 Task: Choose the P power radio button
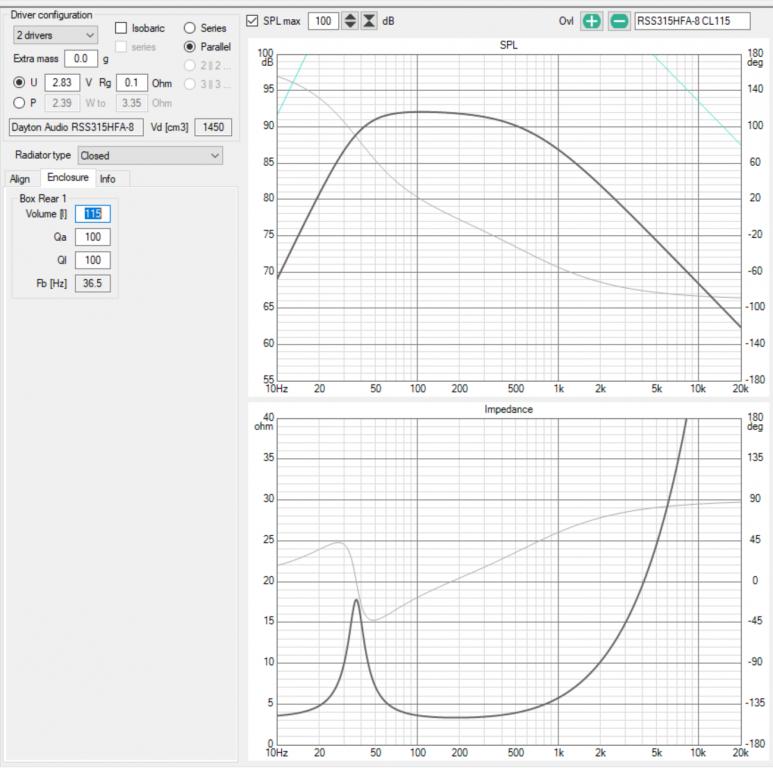coord(19,103)
